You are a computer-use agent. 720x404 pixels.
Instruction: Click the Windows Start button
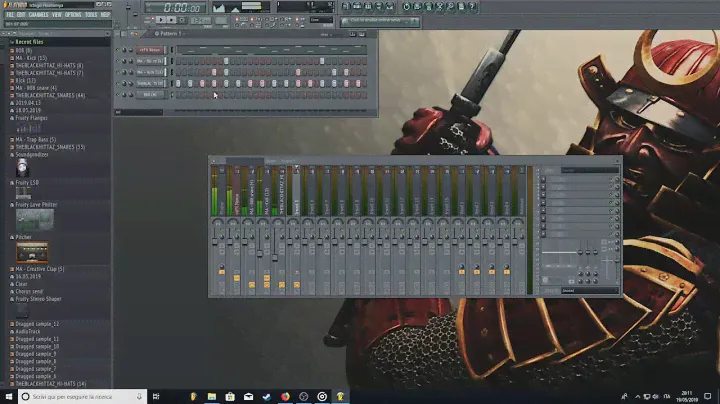tap(9, 396)
